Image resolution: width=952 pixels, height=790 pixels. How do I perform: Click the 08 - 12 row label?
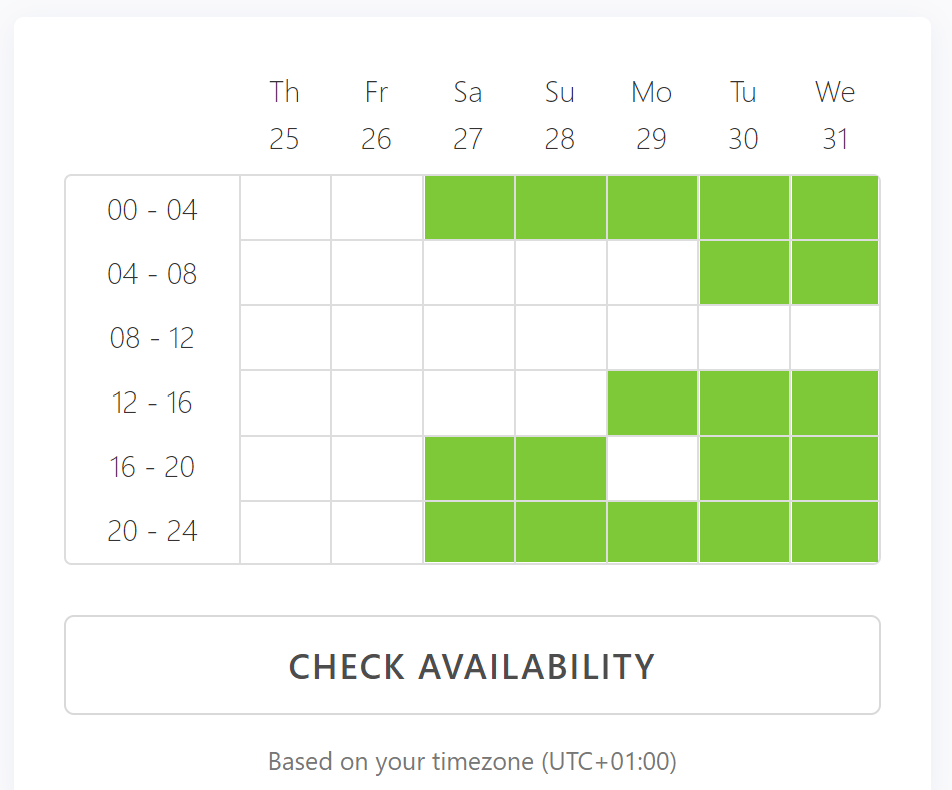click(x=153, y=338)
